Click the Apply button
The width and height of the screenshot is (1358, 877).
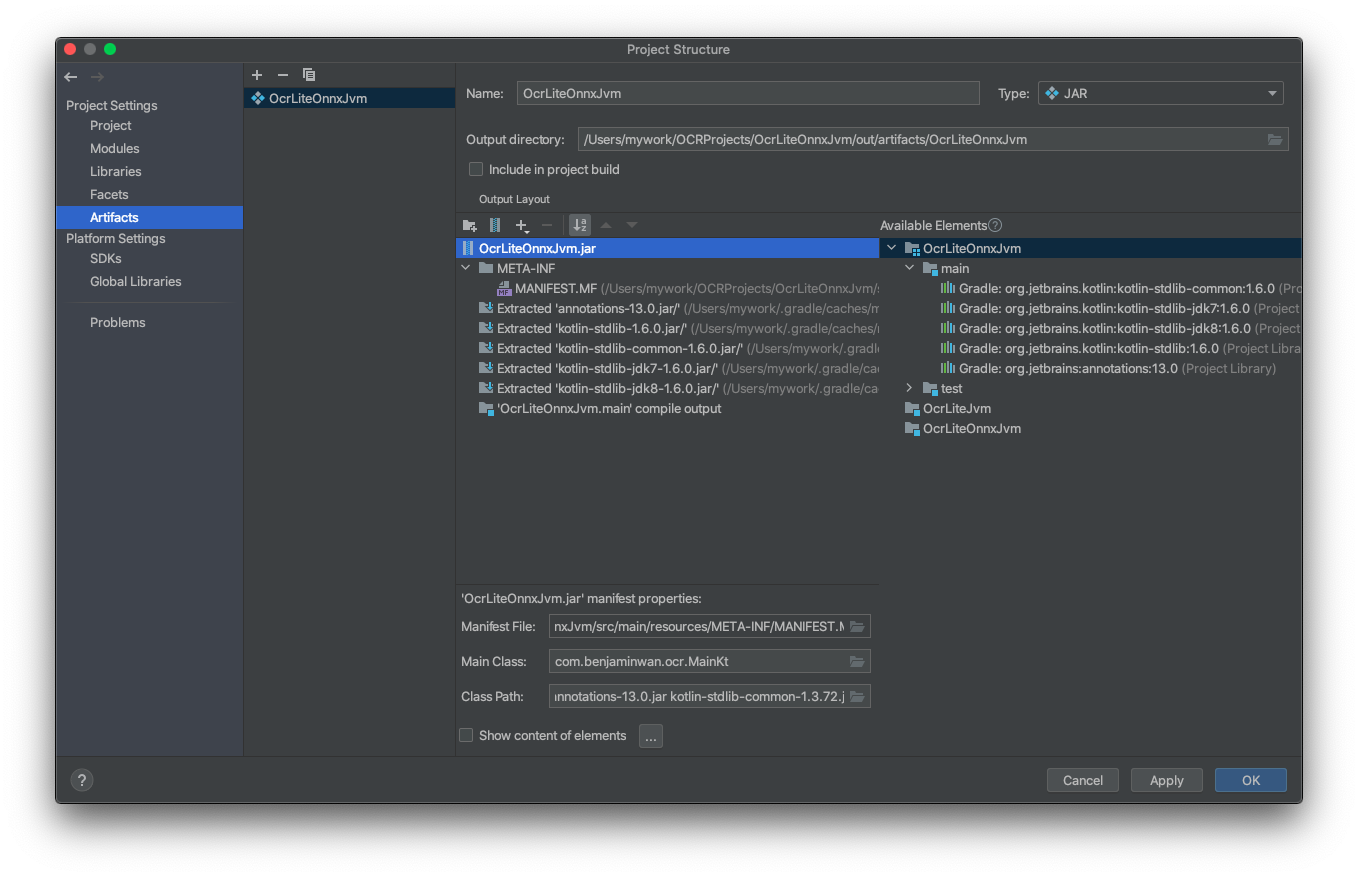1167,780
